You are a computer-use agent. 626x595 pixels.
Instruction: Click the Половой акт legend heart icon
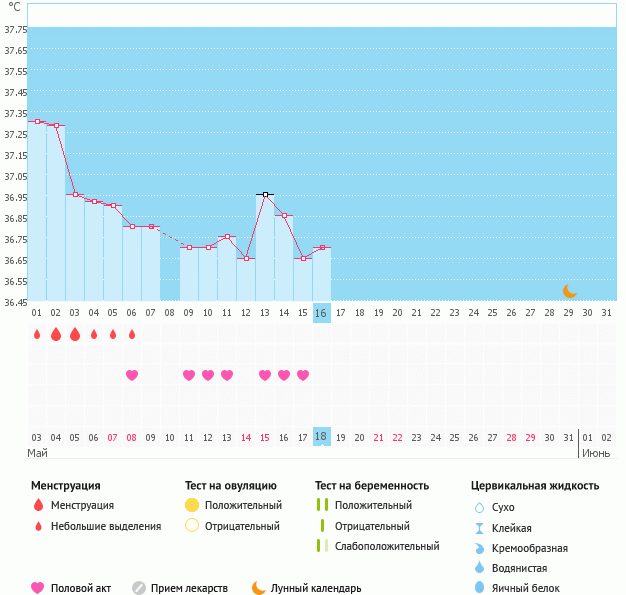[x=38, y=588]
